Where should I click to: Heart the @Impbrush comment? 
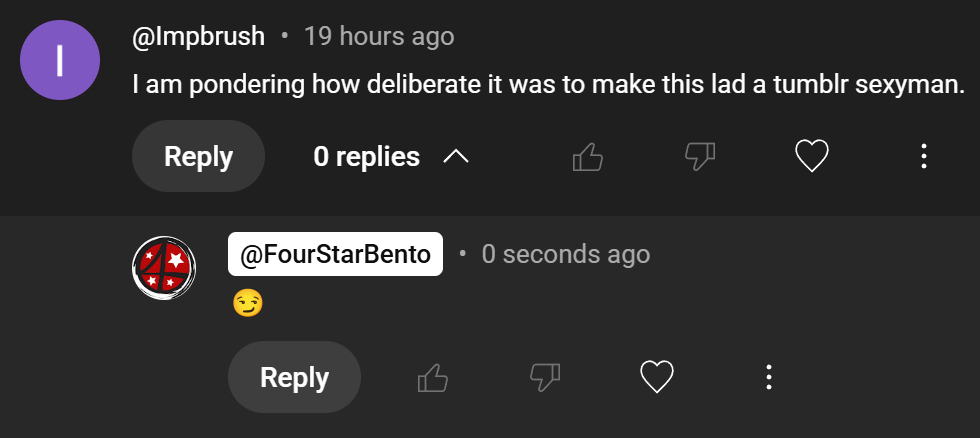(x=812, y=157)
